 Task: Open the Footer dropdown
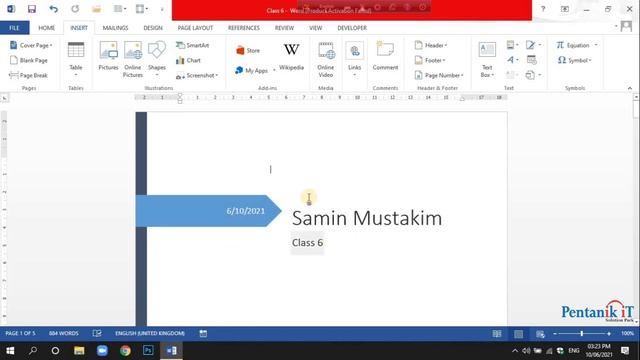(x=430, y=60)
